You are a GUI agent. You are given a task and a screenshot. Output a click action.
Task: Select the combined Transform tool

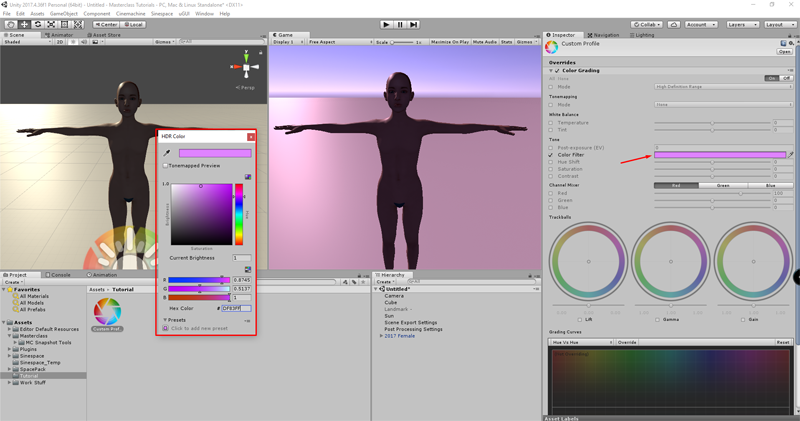click(78, 24)
